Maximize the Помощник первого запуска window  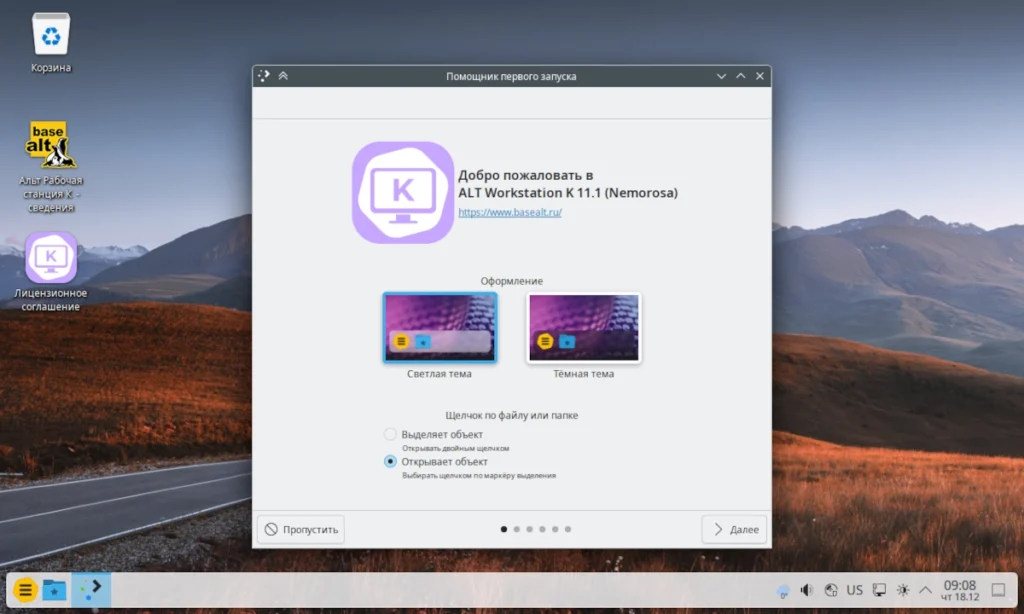(741, 76)
